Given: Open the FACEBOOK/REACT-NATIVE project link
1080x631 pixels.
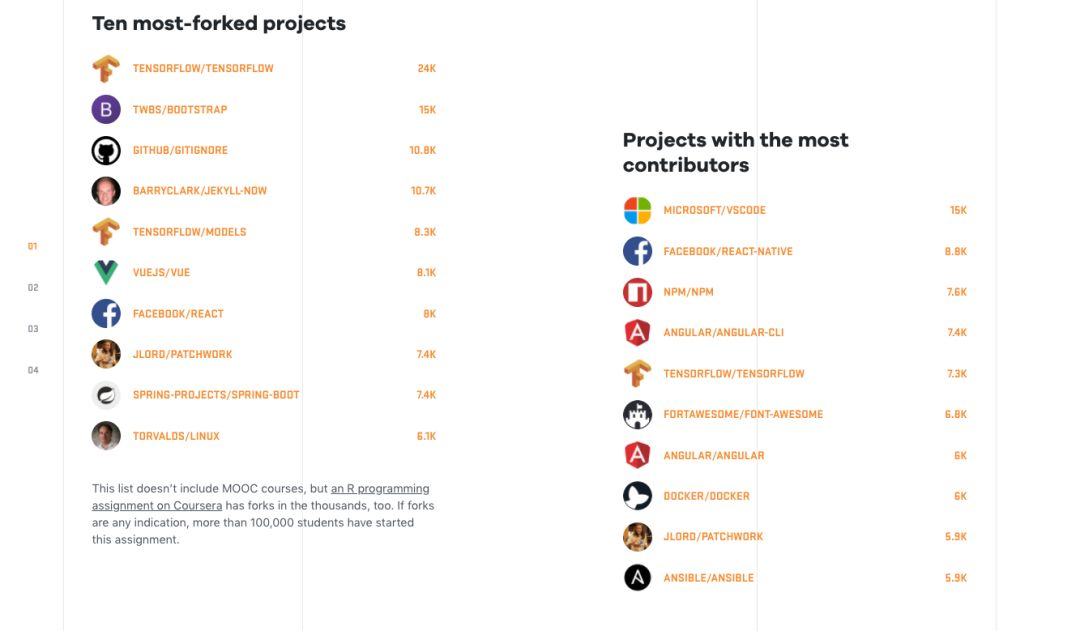Looking at the screenshot, I should point(727,252).
